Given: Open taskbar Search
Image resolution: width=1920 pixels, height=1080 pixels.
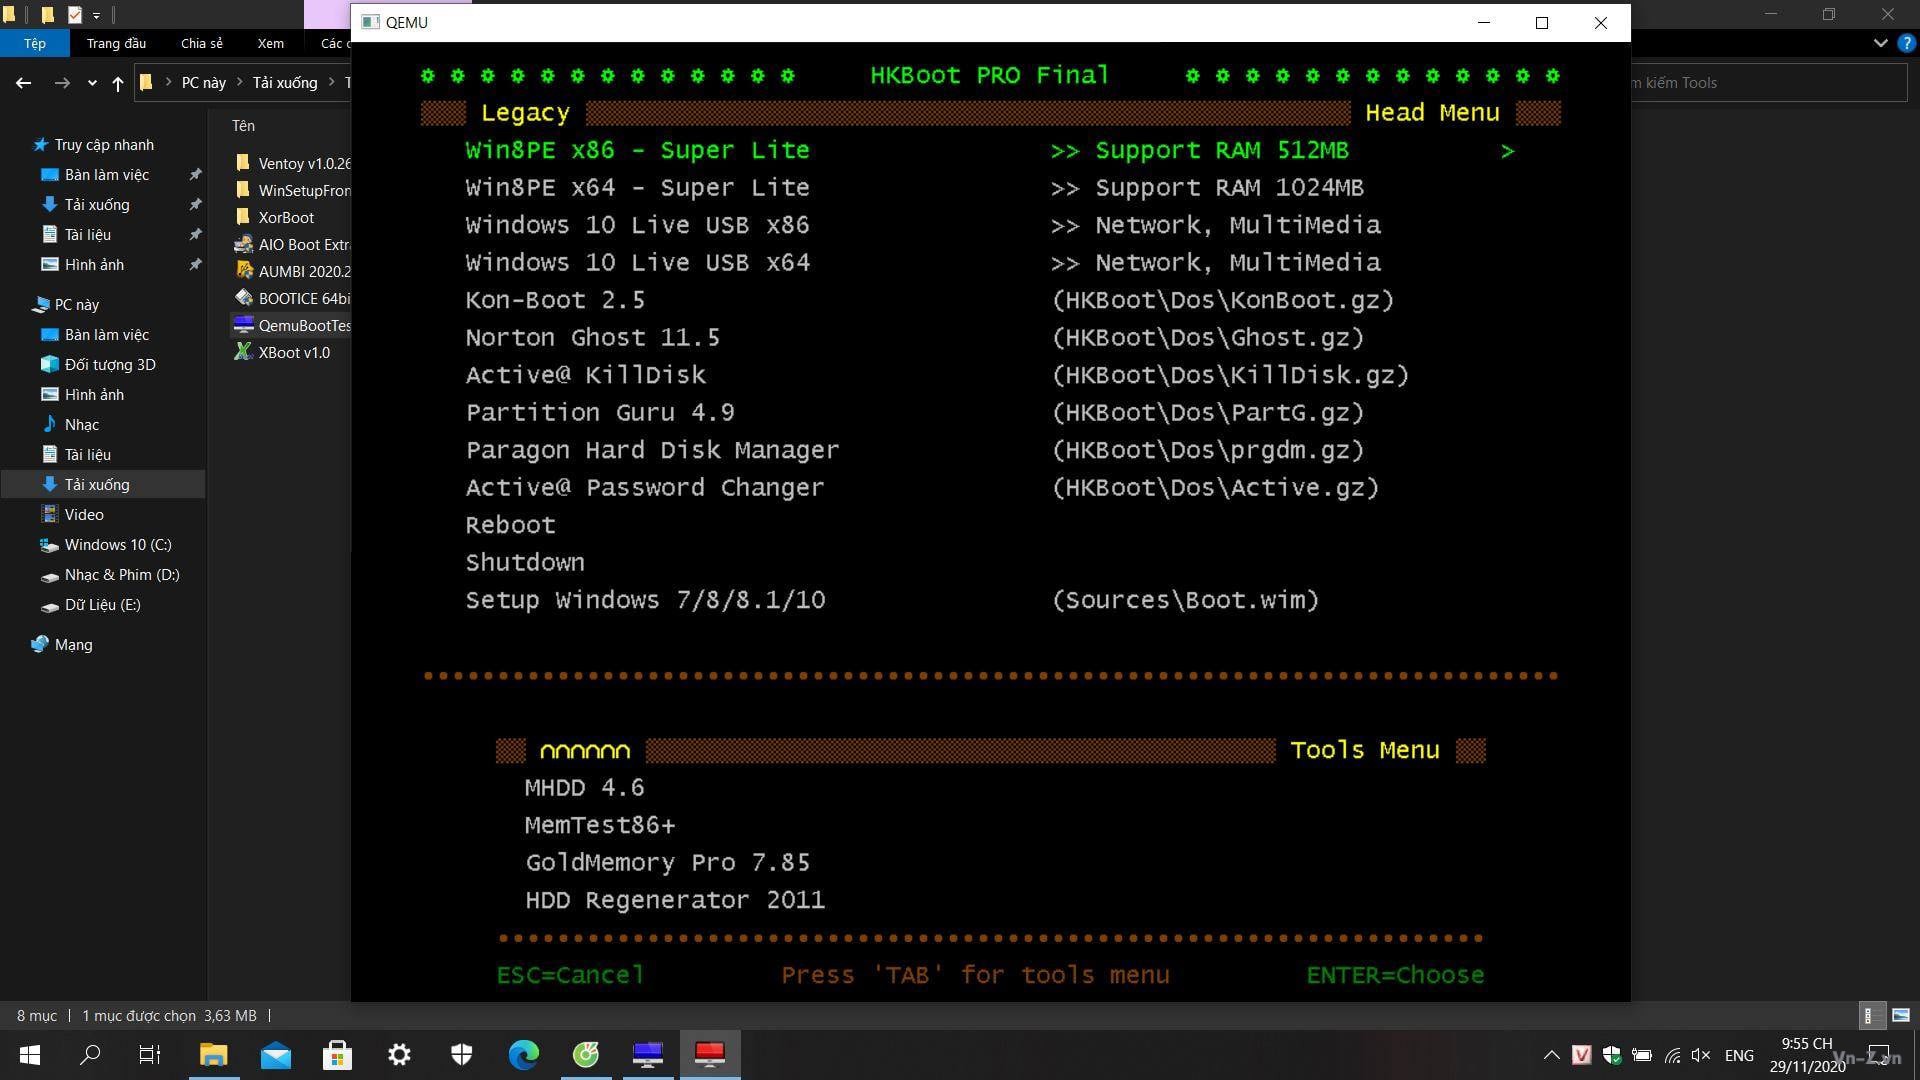Looking at the screenshot, I should [90, 1055].
